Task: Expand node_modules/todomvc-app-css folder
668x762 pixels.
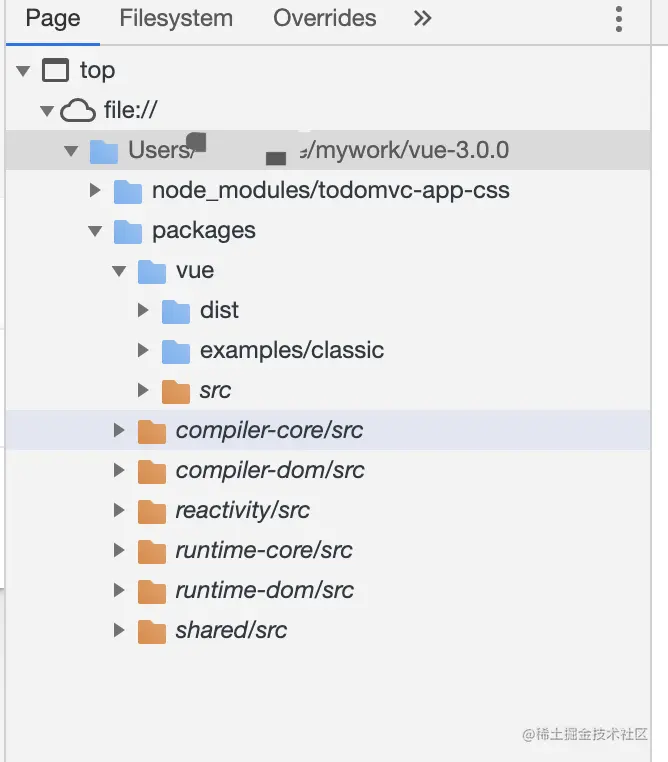Action: pyautogui.click(x=95, y=190)
